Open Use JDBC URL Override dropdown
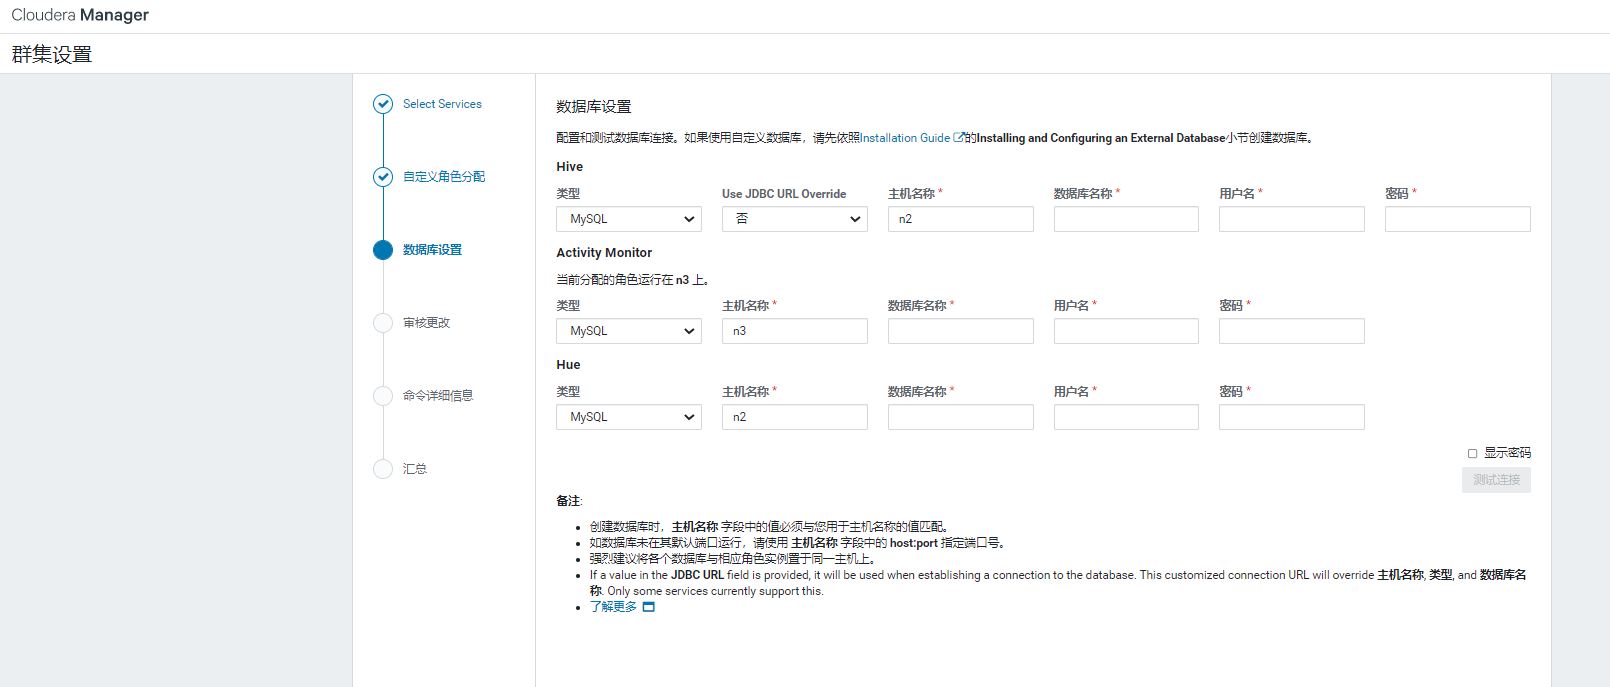The image size is (1610, 687). pos(795,219)
